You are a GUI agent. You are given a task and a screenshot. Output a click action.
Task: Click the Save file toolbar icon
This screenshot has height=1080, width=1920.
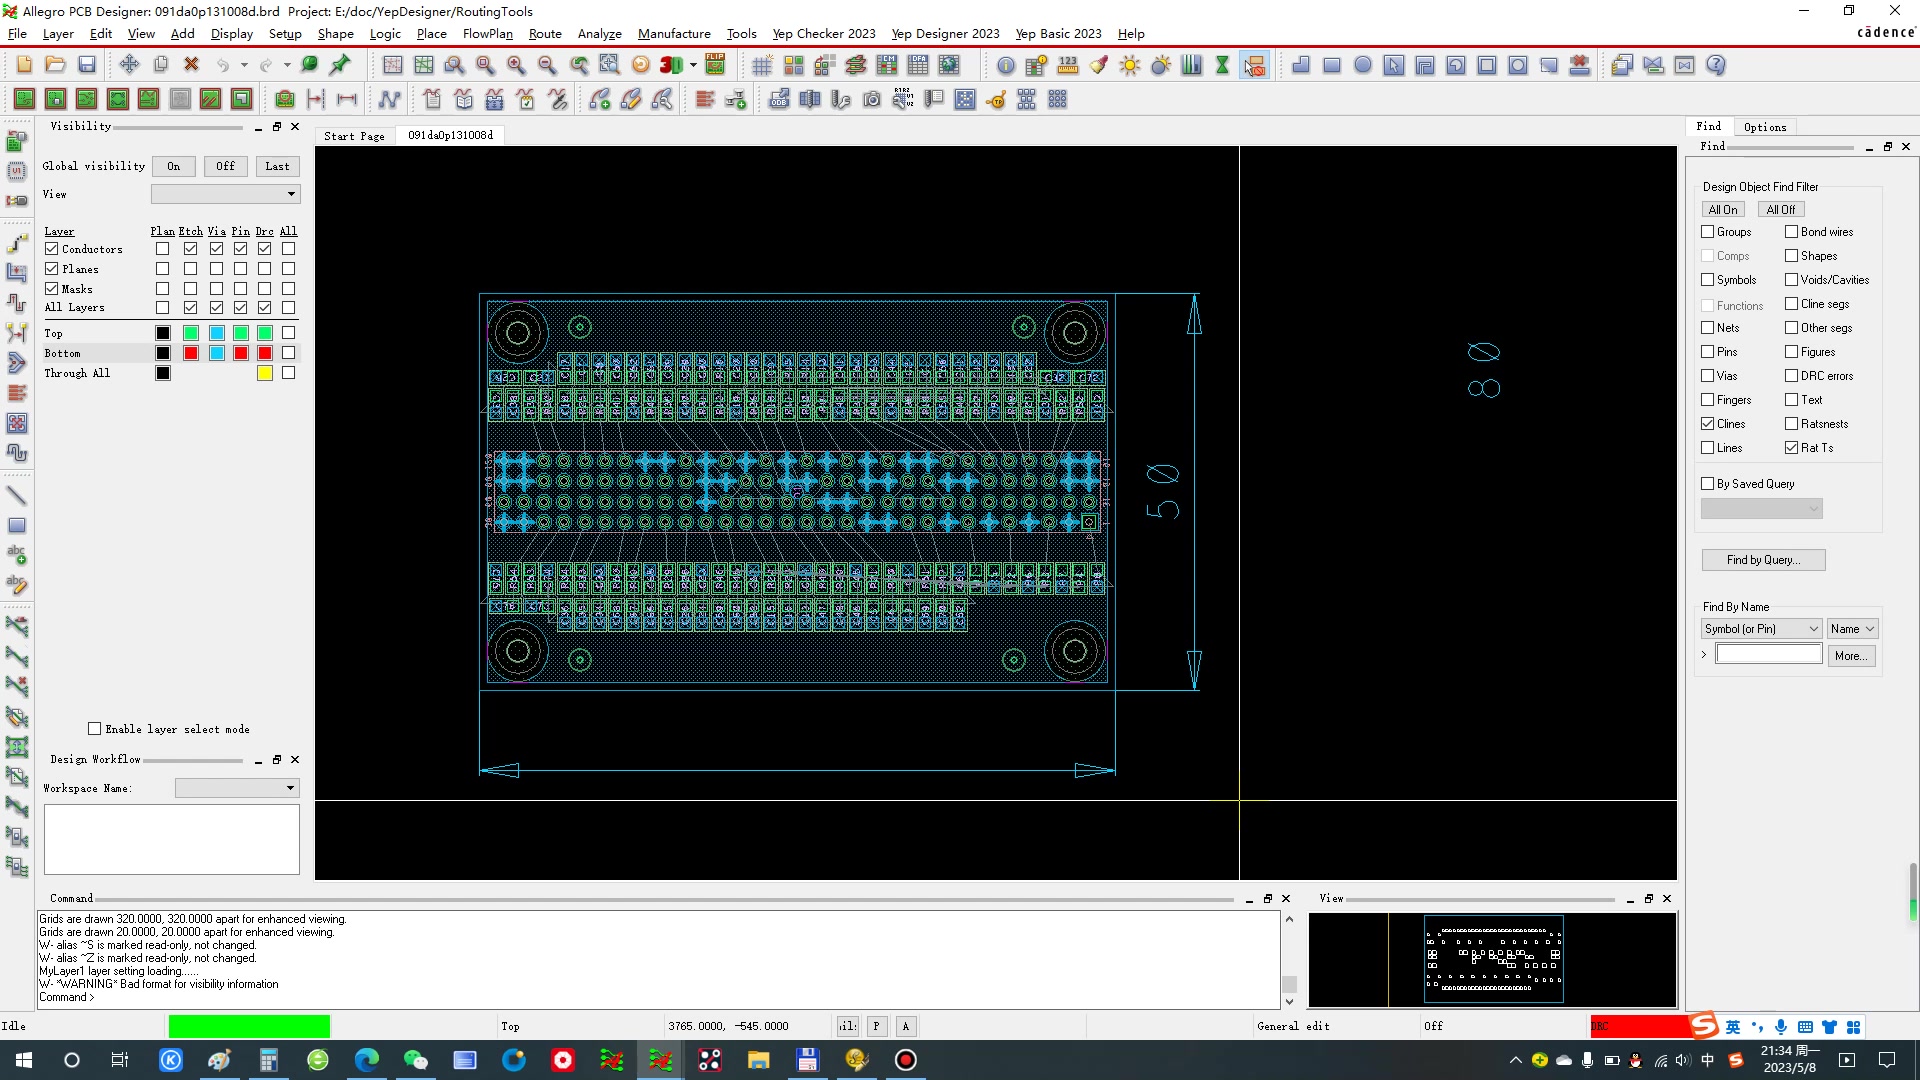pos(87,65)
